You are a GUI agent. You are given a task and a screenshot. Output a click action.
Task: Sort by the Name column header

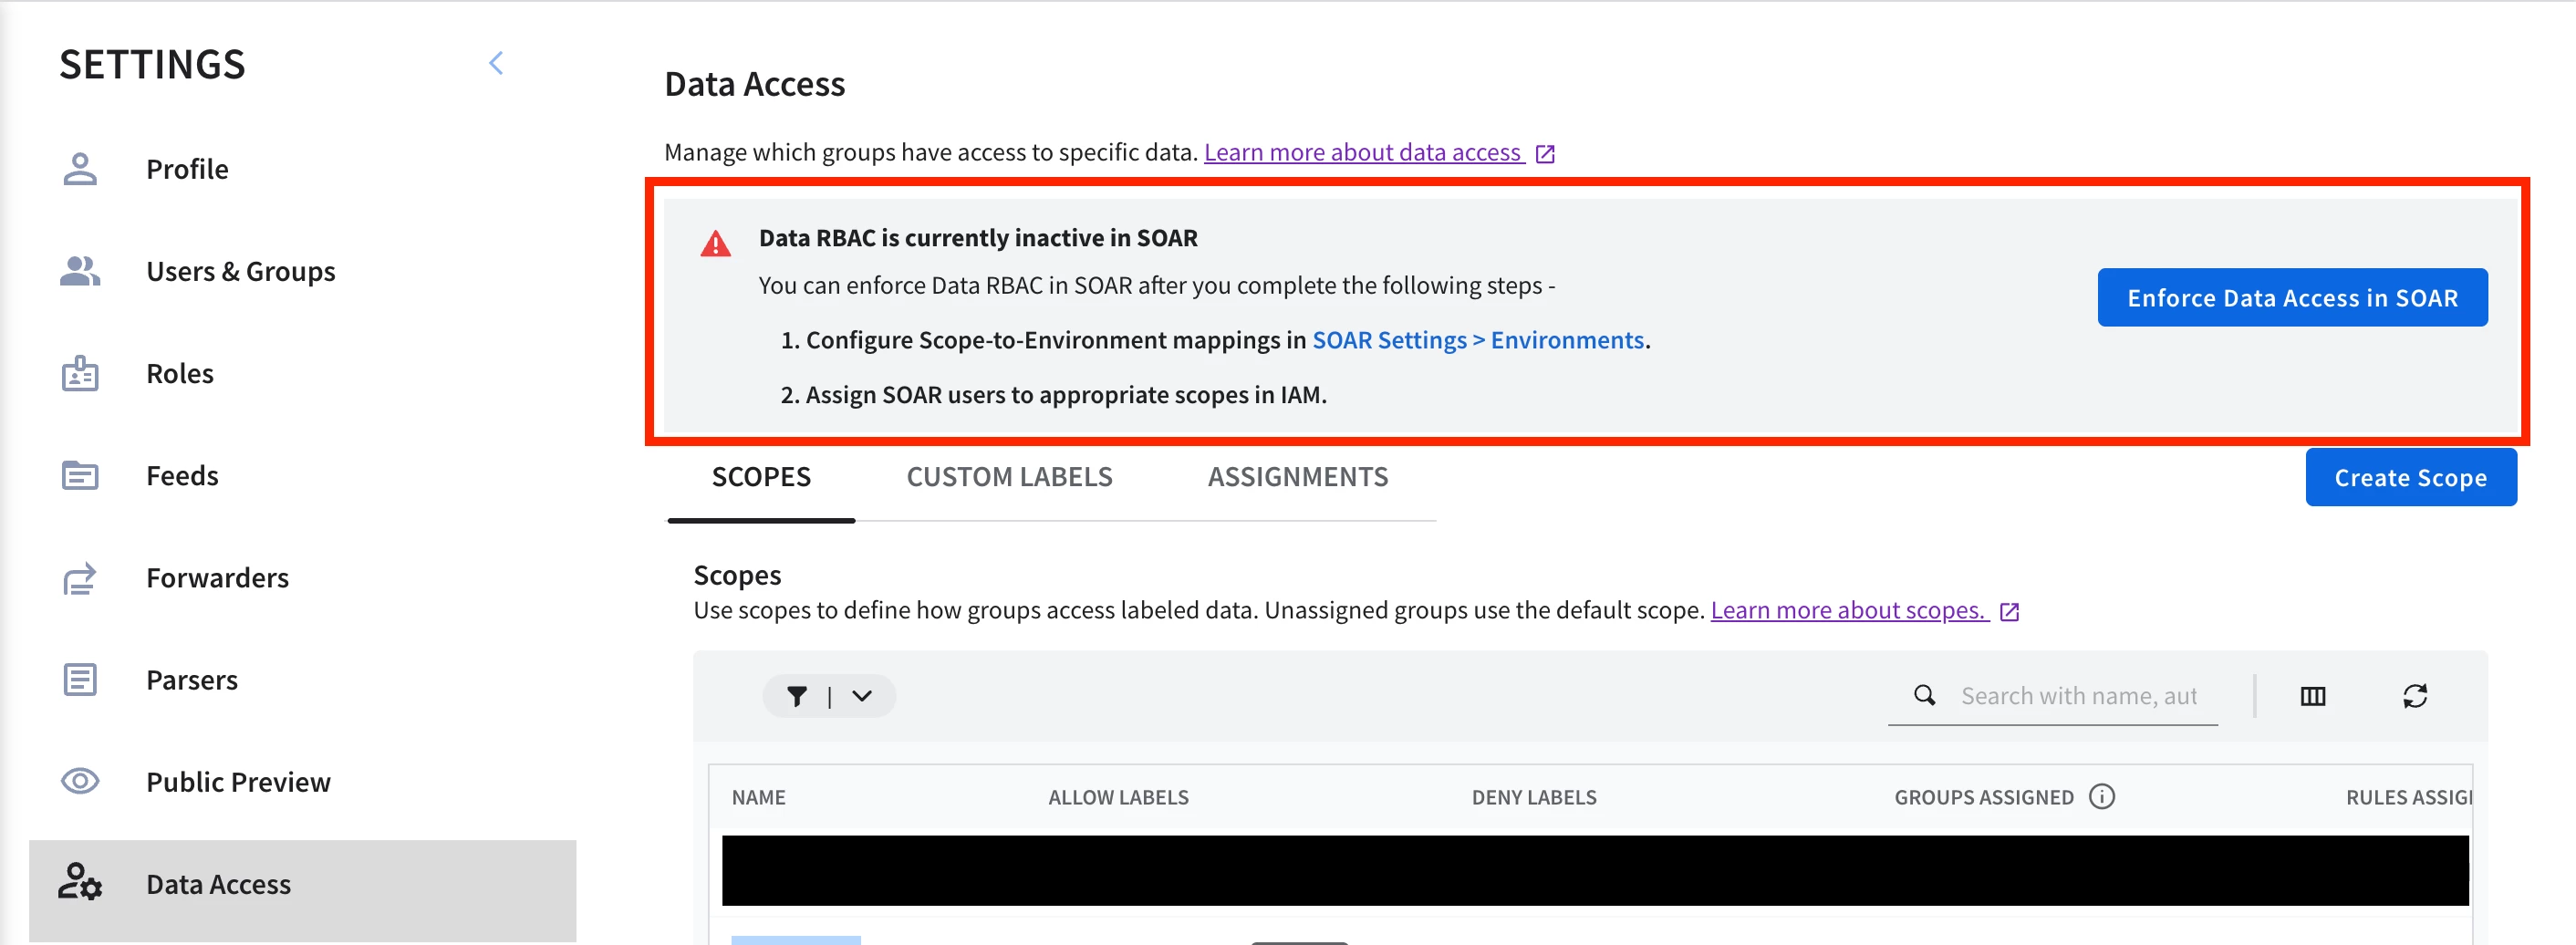tap(758, 797)
